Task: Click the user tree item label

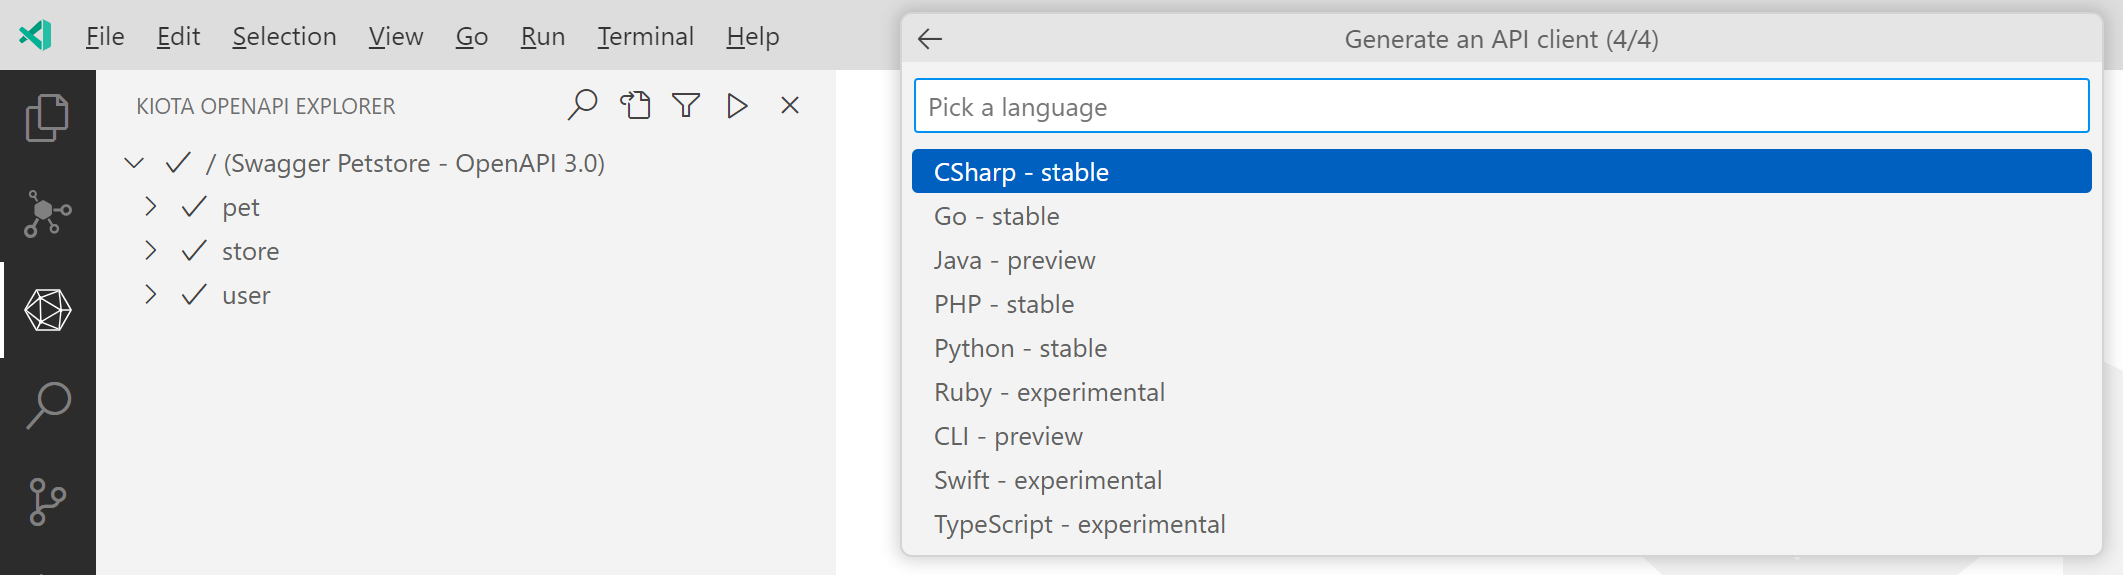Action: coord(246,295)
